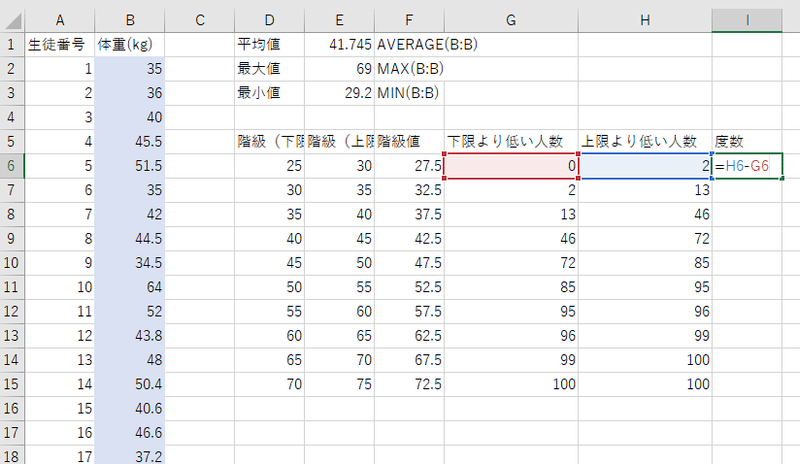Click cell H8 with value 46

pos(645,214)
